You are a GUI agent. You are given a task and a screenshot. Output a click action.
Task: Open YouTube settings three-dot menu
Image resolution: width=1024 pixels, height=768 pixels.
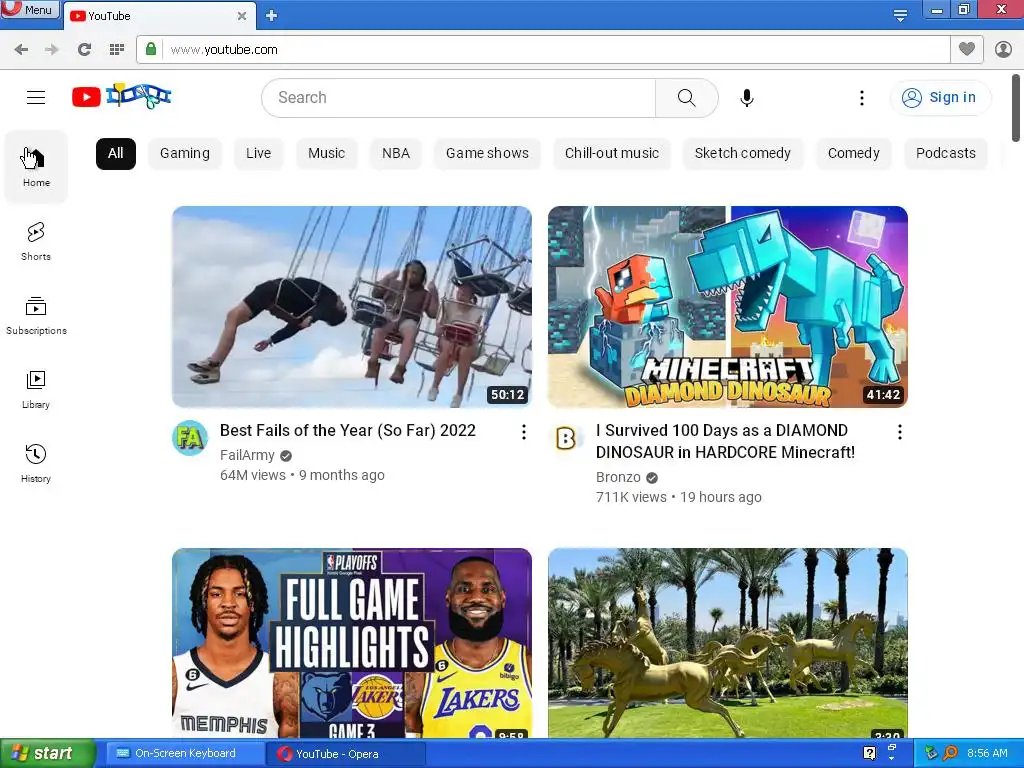[862, 98]
